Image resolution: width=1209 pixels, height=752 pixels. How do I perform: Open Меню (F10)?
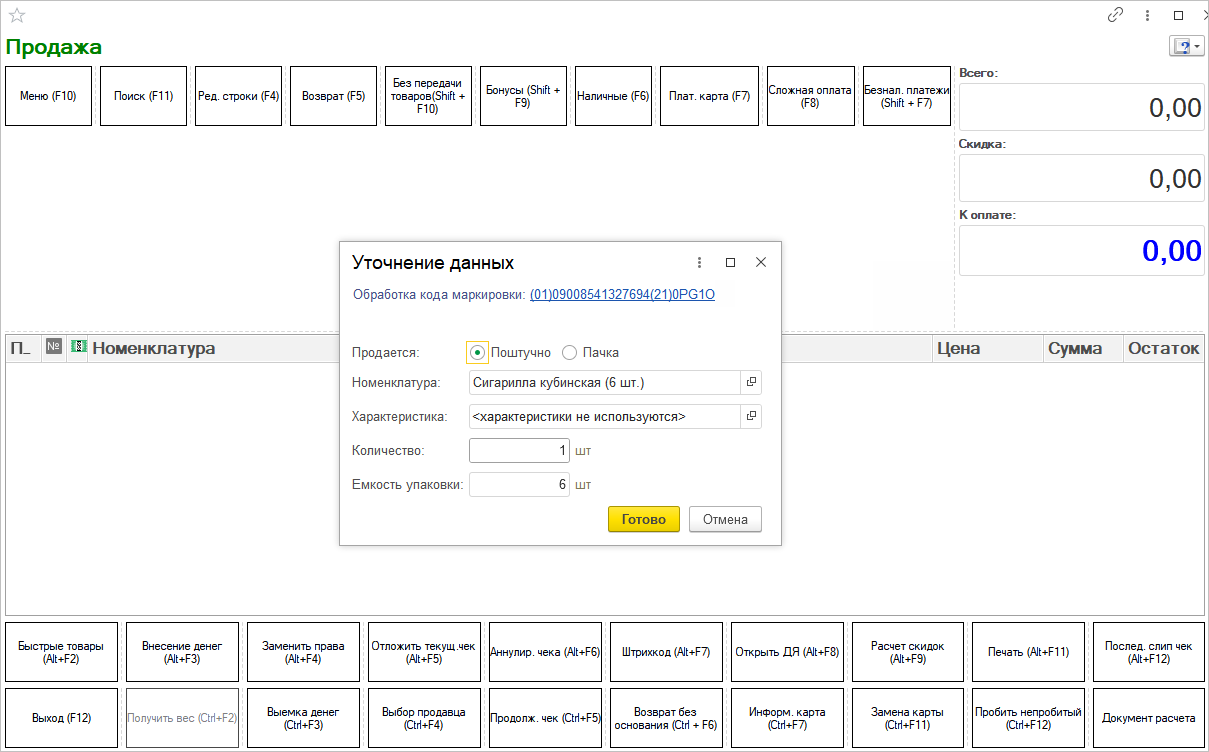(x=48, y=96)
